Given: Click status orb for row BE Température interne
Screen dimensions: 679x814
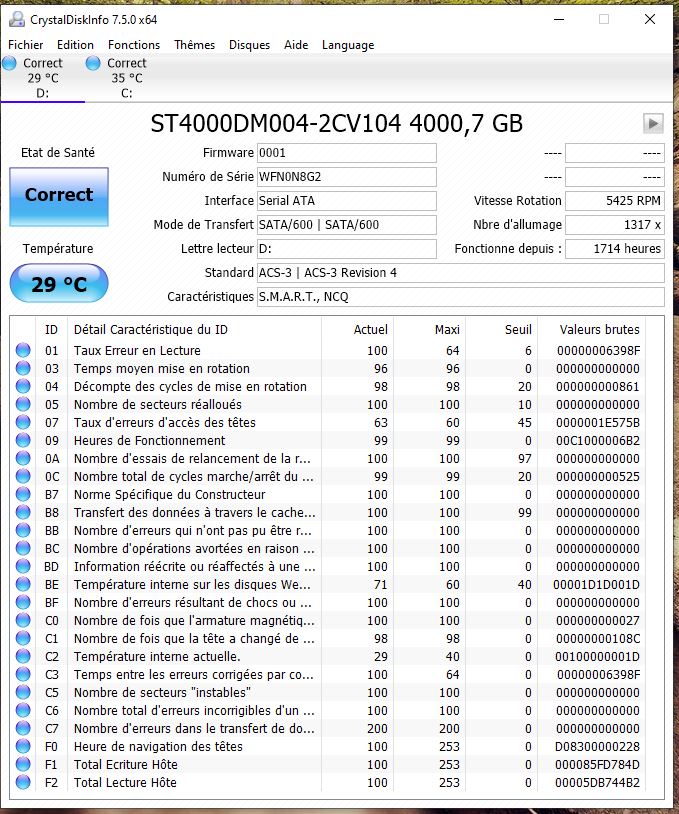Looking at the screenshot, I should [x=23, y=584].
